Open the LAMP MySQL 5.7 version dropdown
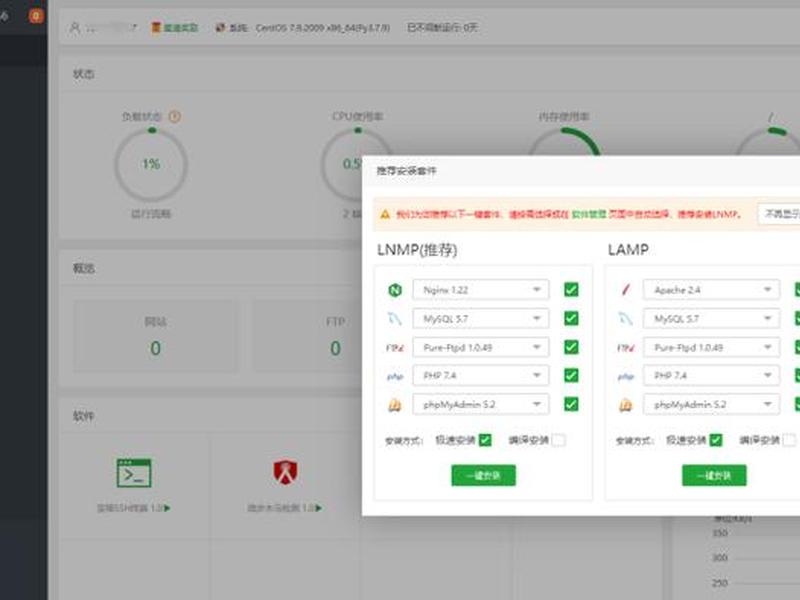 tap(711, 319)
